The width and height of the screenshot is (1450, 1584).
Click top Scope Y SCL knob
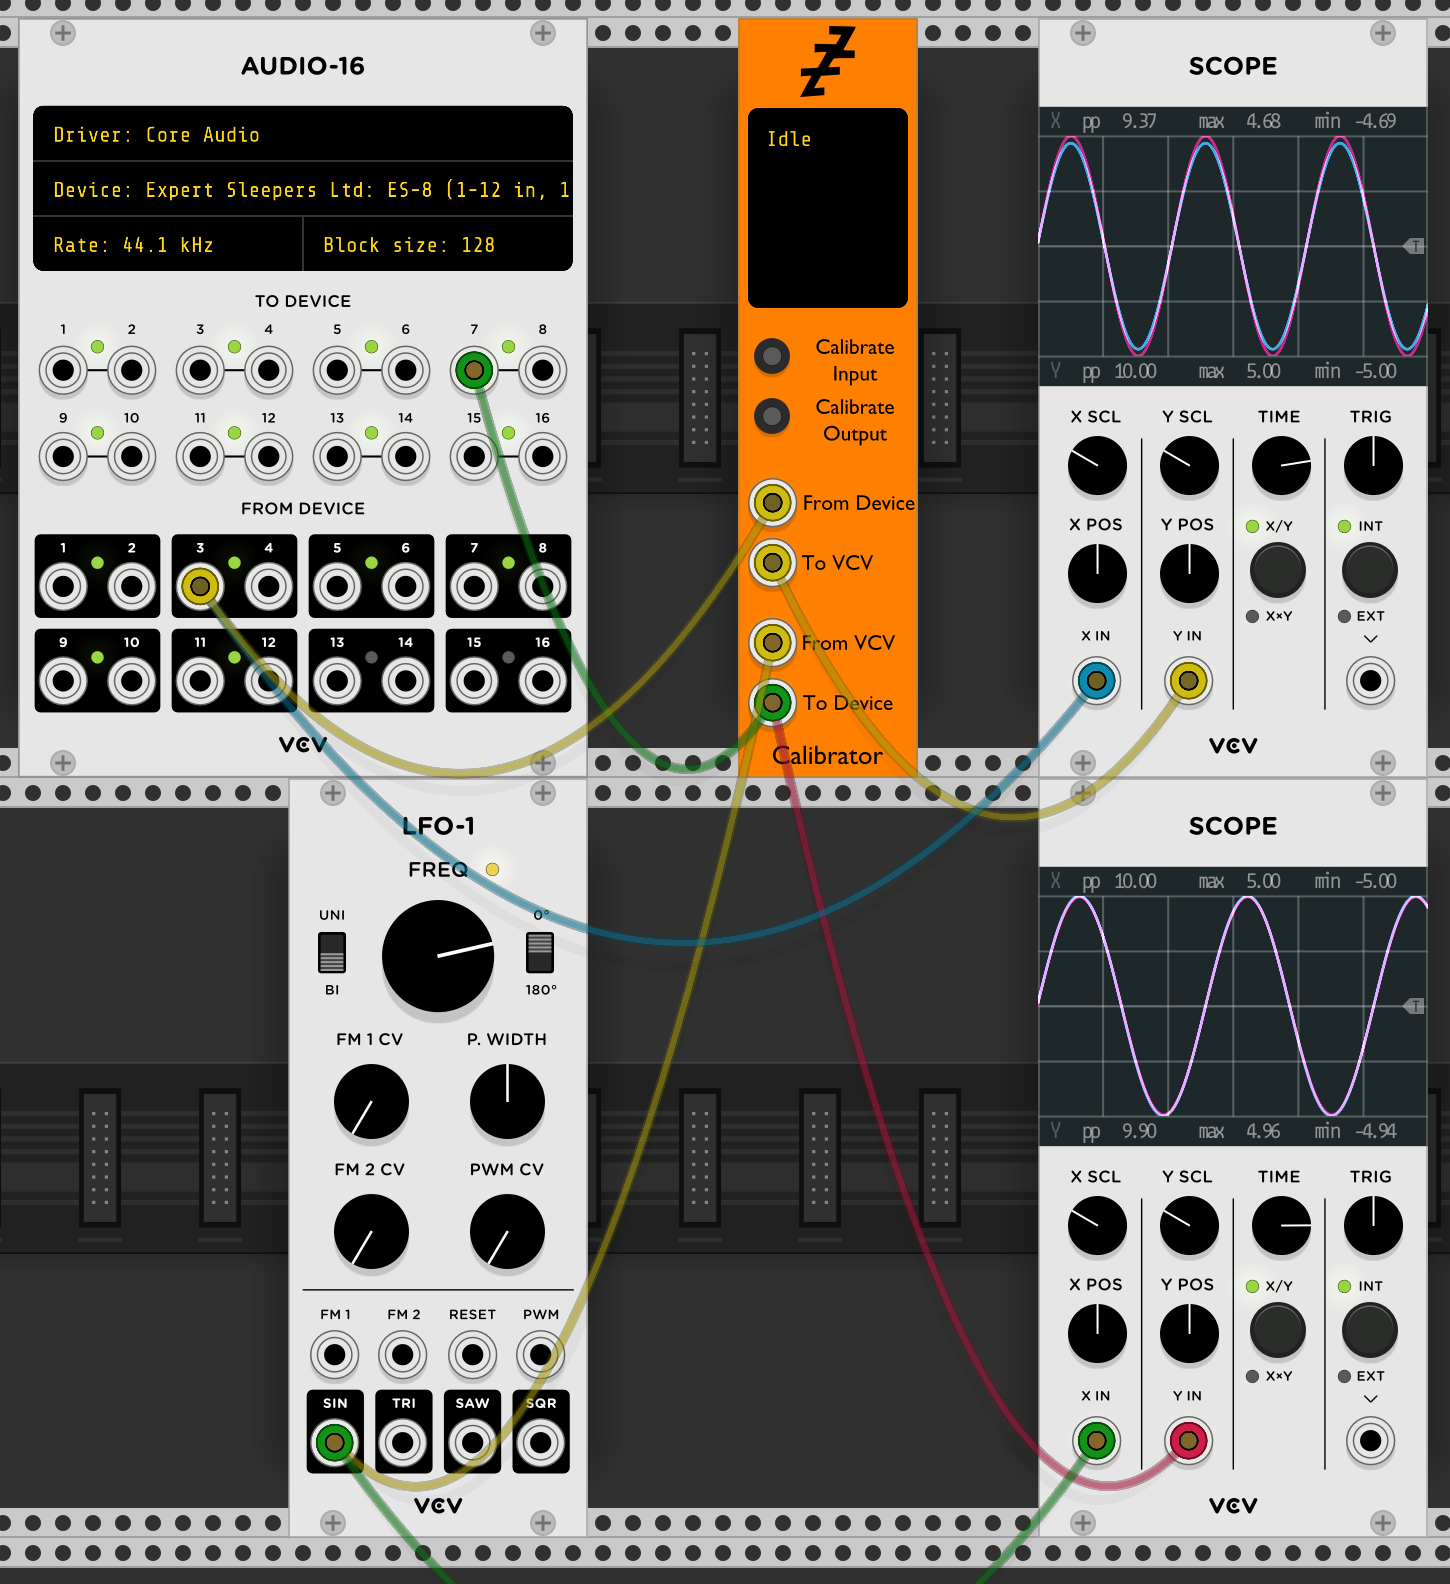(x=1189, y=466)
